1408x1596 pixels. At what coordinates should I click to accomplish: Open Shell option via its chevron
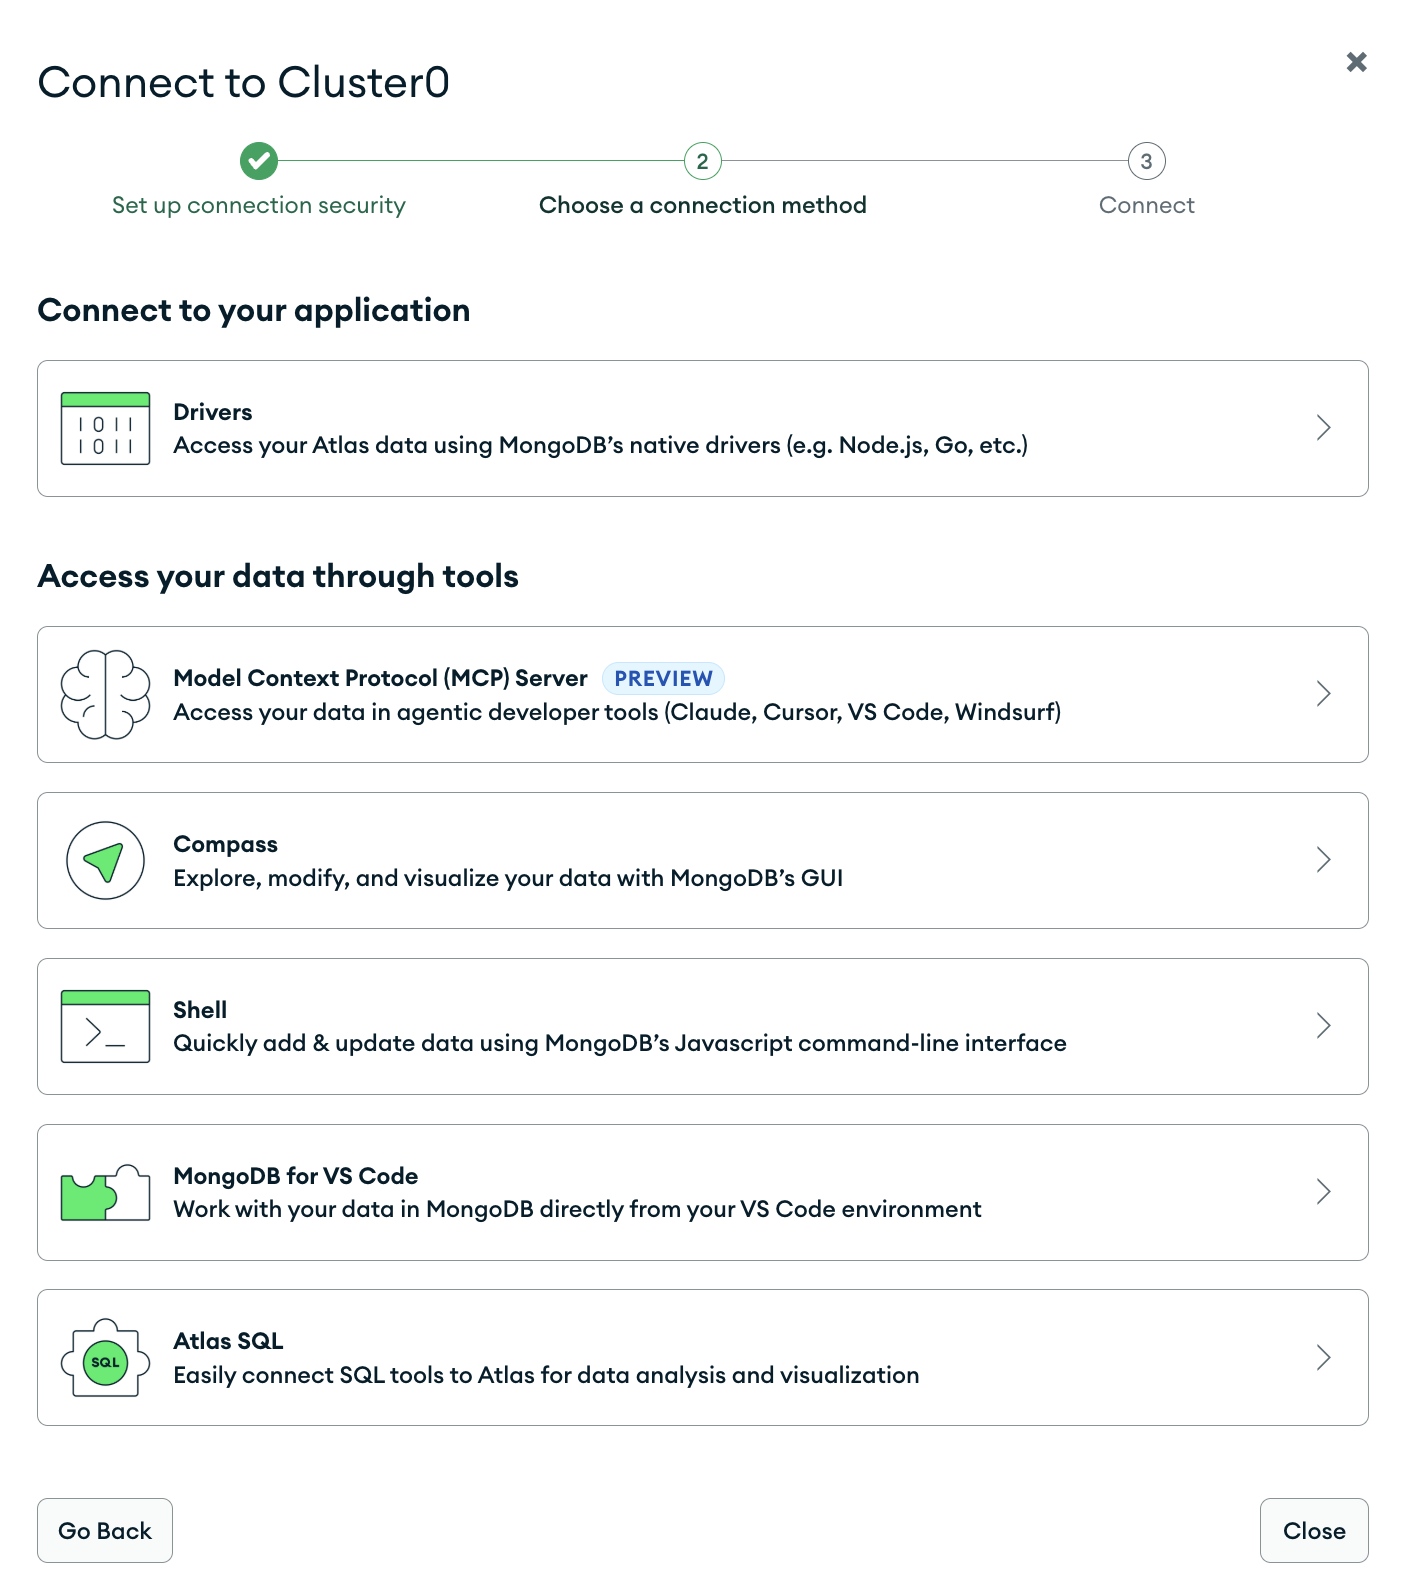[x=1324, y=1026]
